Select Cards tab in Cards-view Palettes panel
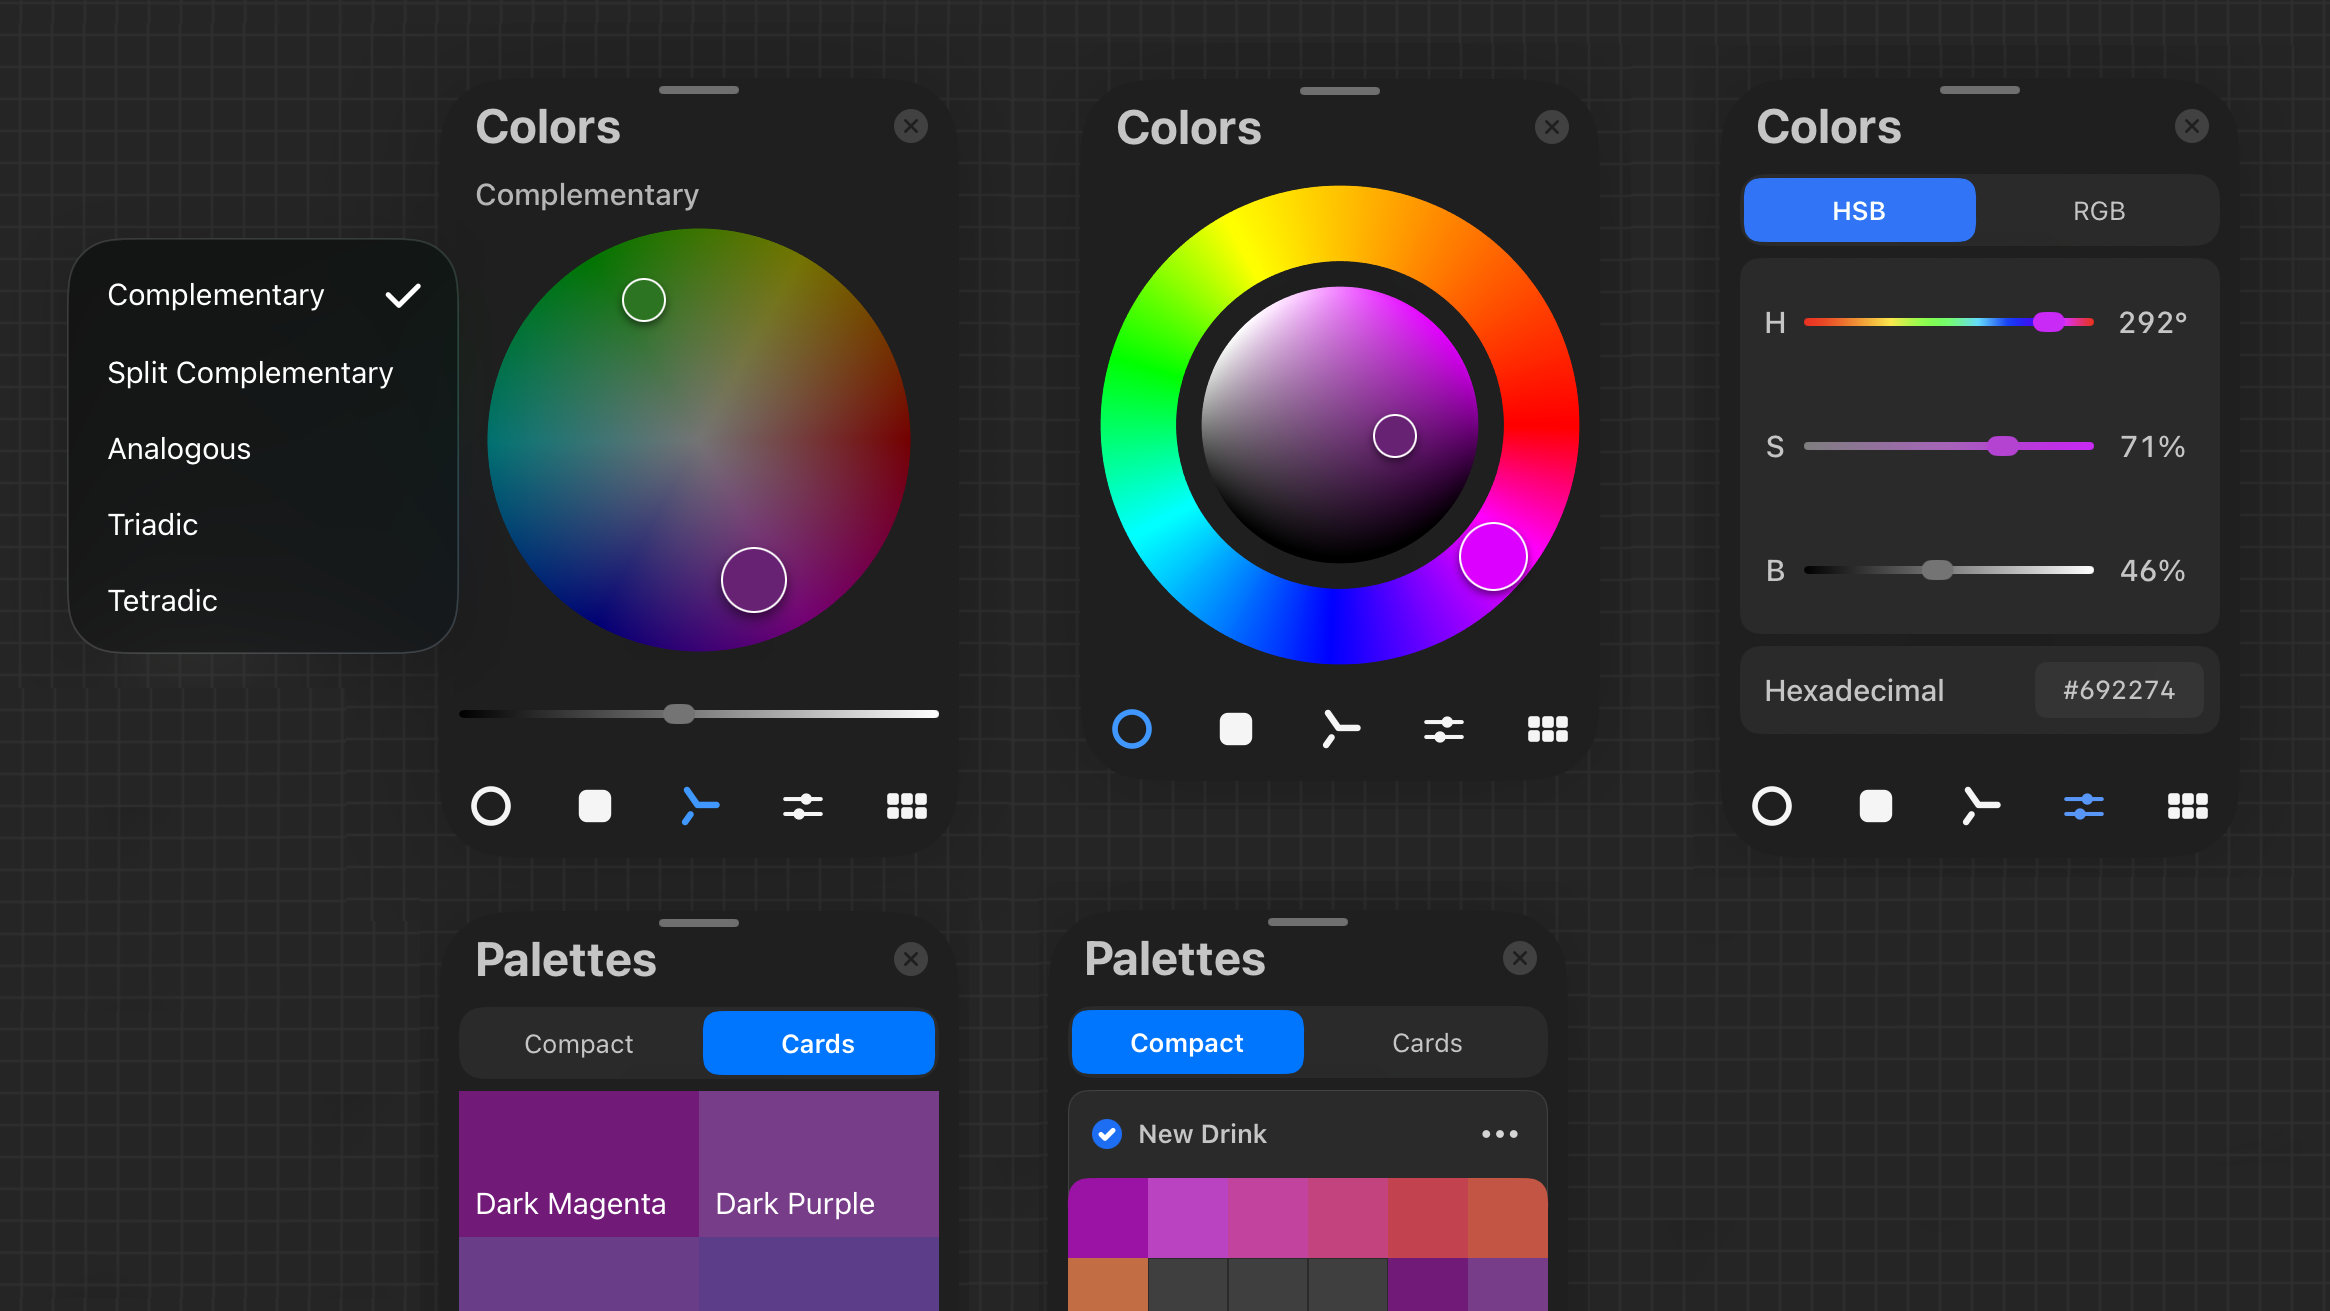 pos(818,1044)
